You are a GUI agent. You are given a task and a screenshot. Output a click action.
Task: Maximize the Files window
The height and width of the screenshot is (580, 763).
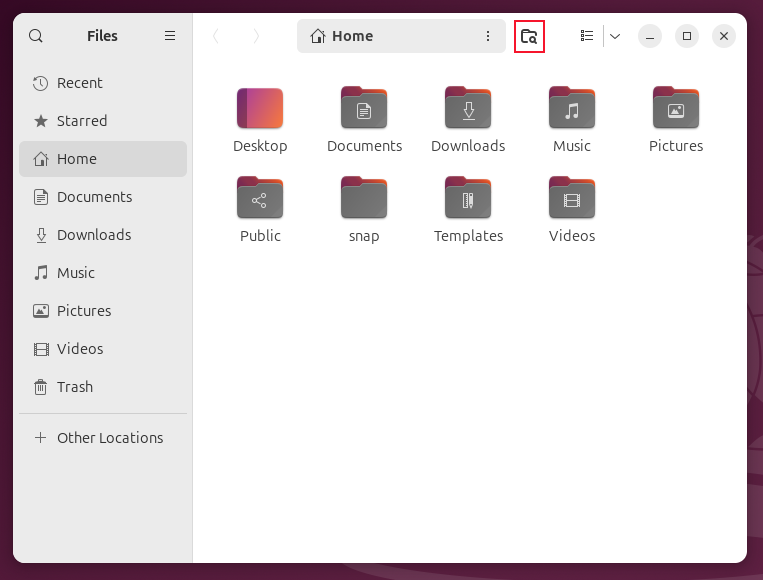[687, 36]
